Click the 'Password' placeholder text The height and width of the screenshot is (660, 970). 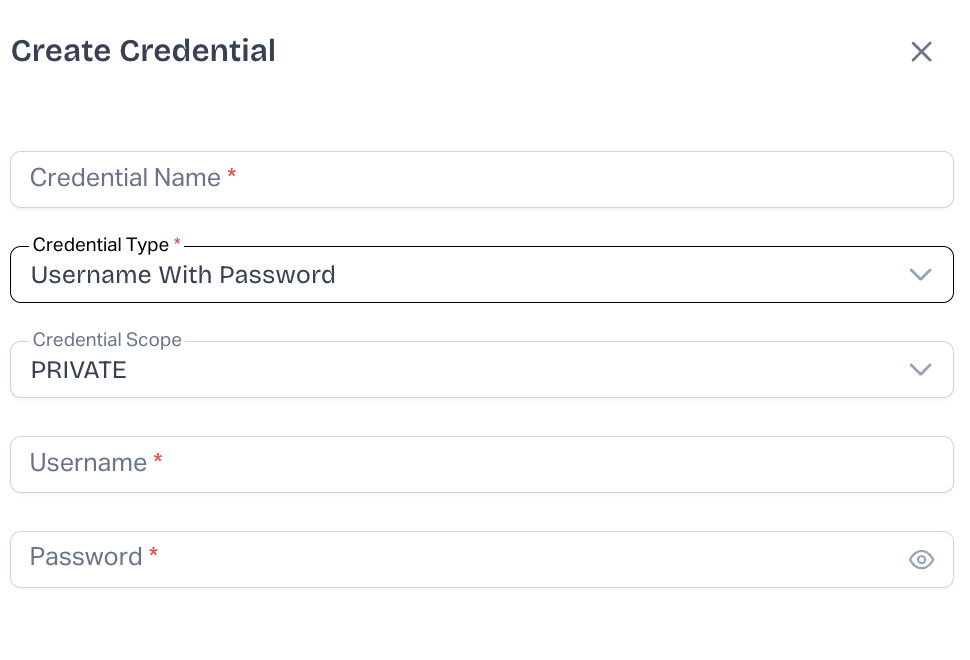(x=86, y=557)
